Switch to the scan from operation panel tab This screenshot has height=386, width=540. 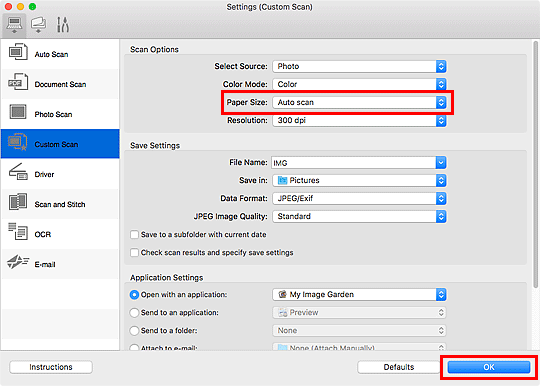click(x=38, y=25)
